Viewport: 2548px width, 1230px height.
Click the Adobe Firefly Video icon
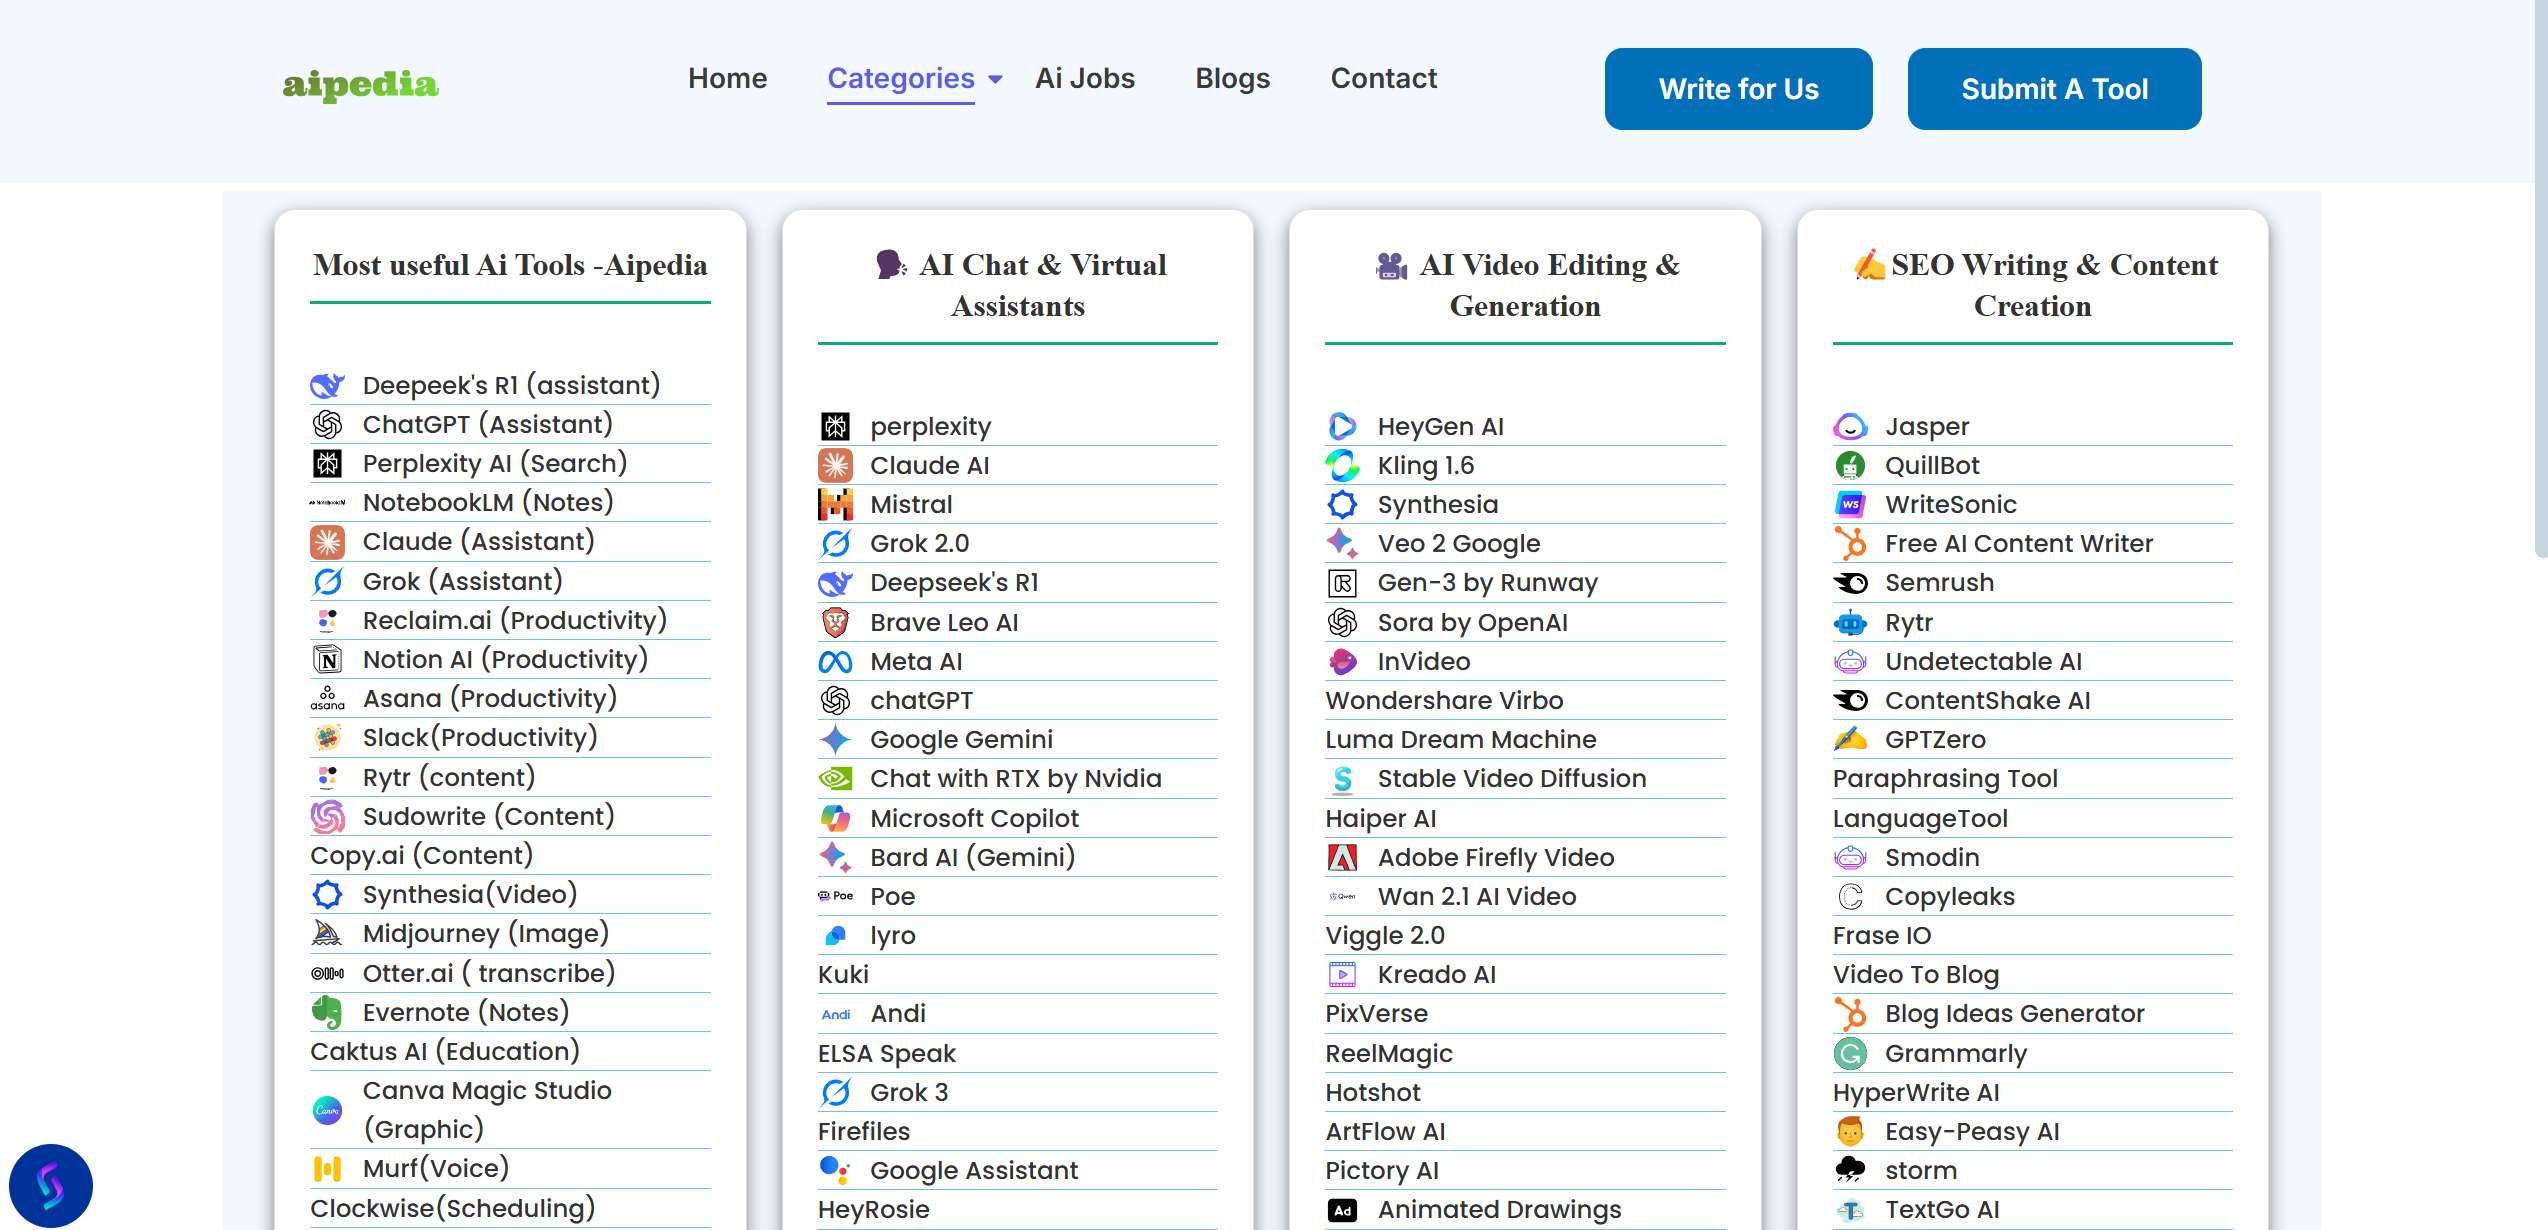[x=1342, y=857]
